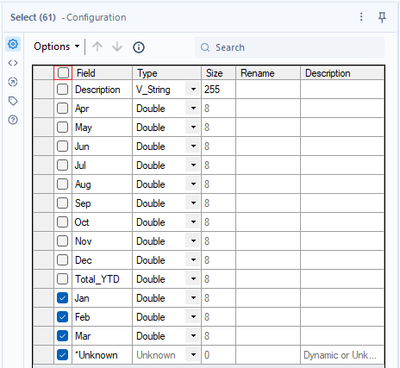
Task: Select the Sep field name
Action: [83, 203]
